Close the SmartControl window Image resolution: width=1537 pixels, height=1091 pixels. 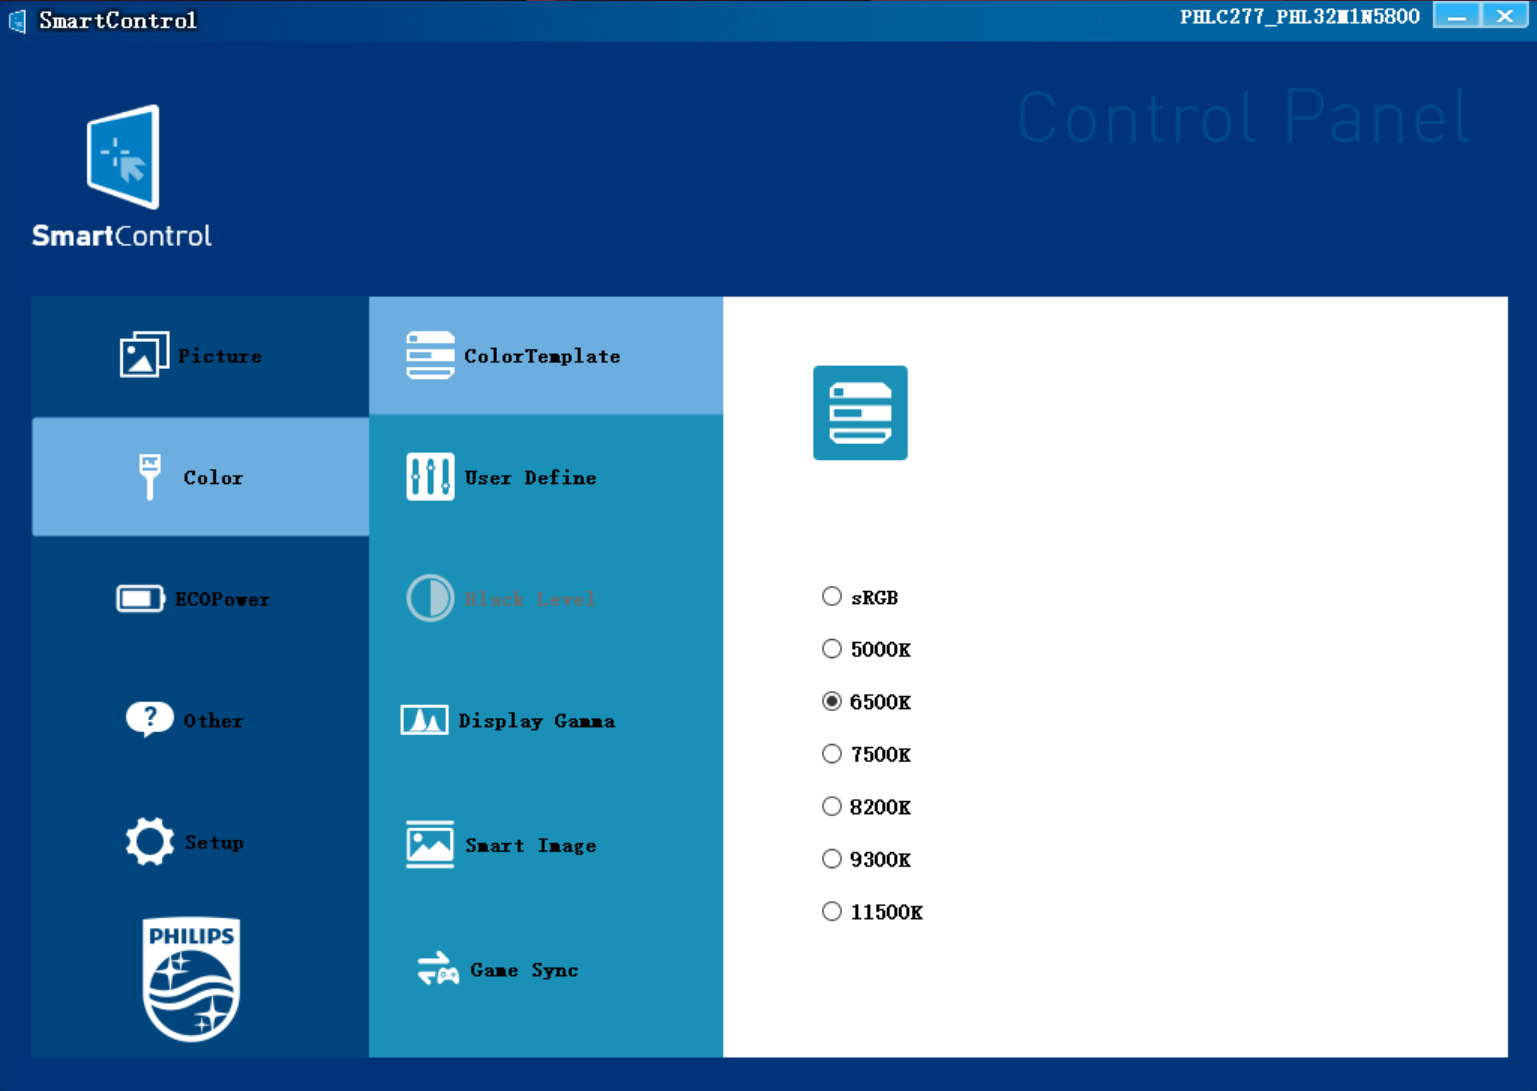(x=1504, y=16)
